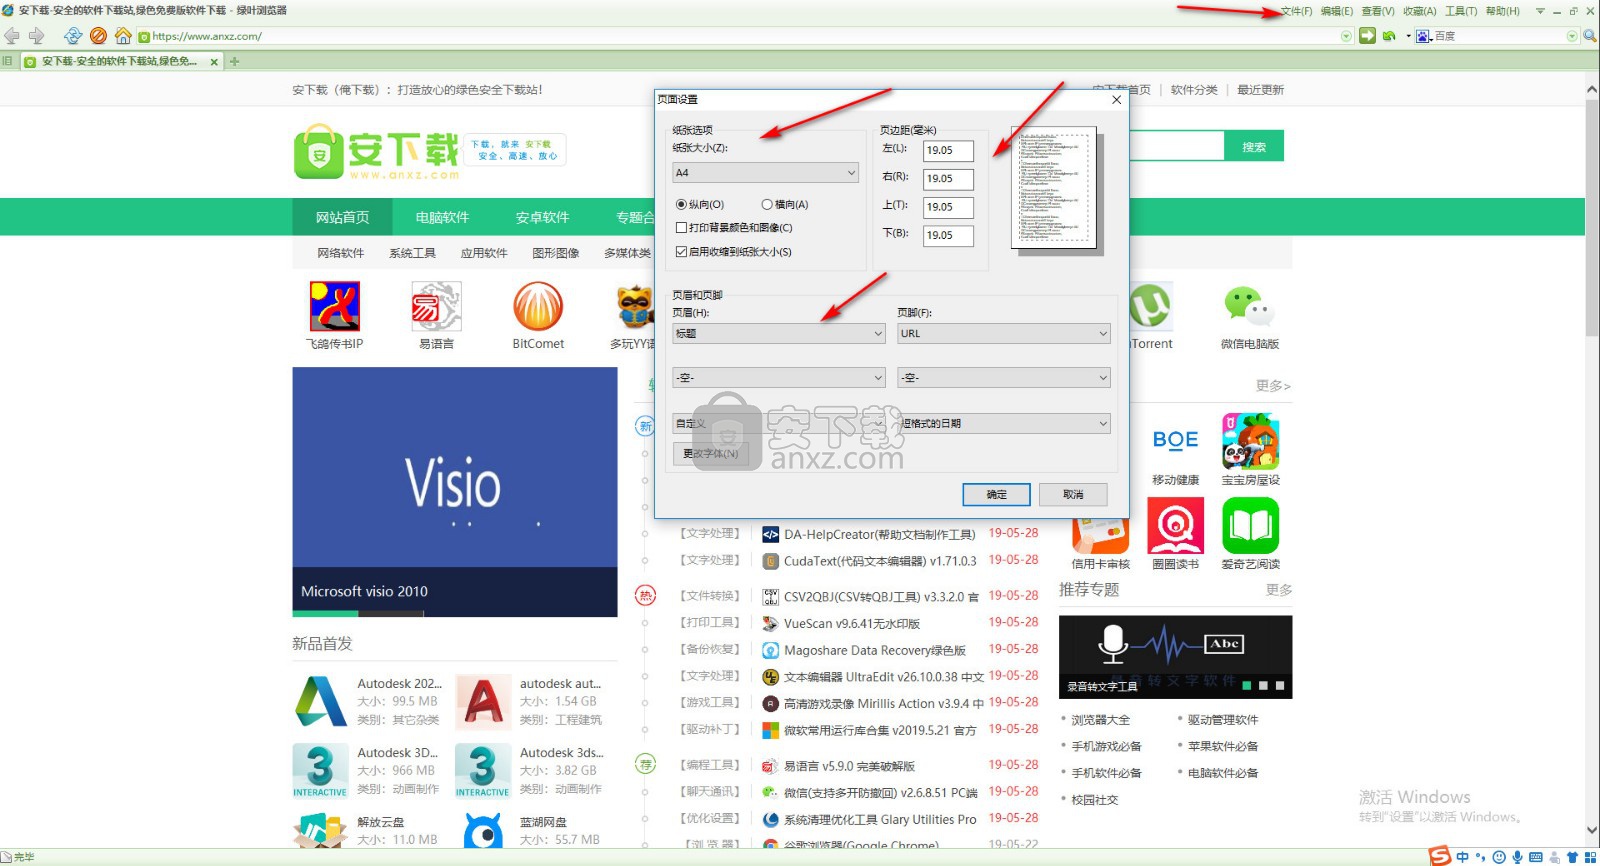Click the browser Back arrow icon
The image size is (1600, 866).
click(12, 36)
